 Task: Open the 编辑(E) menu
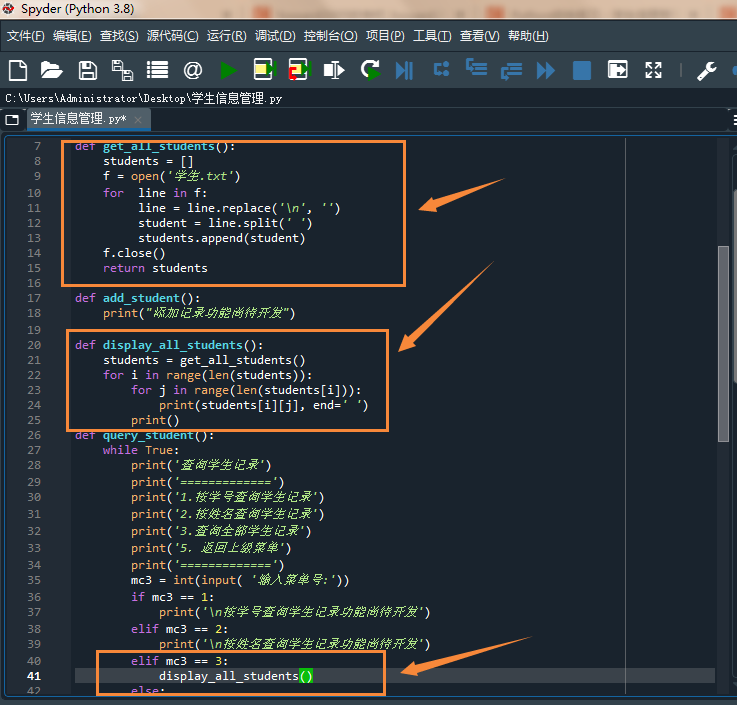point(72,36)
